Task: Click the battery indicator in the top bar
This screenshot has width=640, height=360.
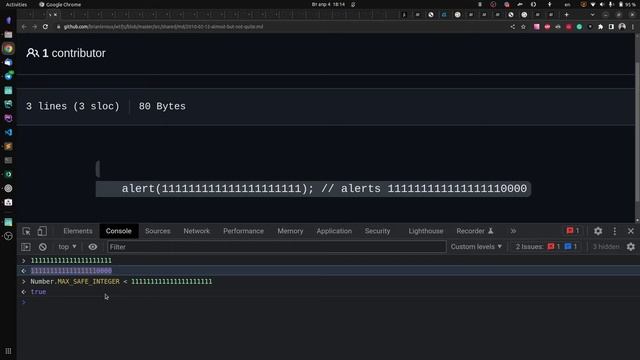Action: click(x=627, y=4)
